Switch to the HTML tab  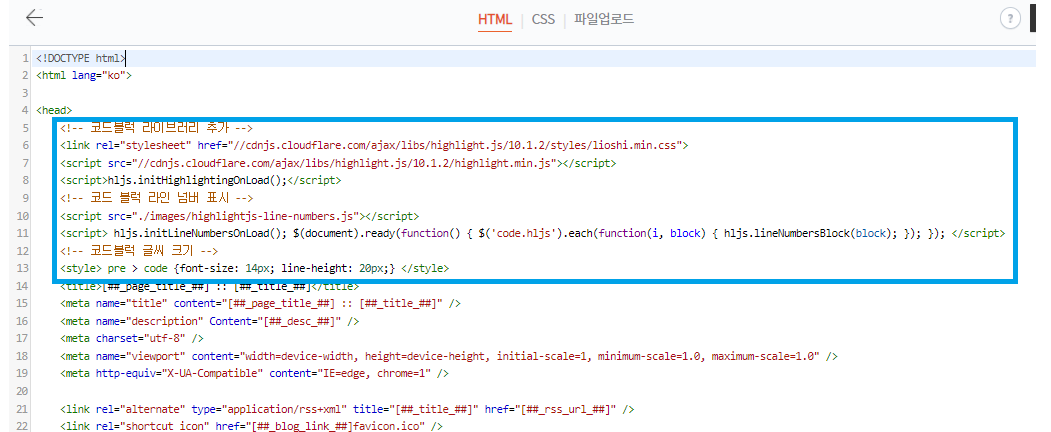pos(495,19)
